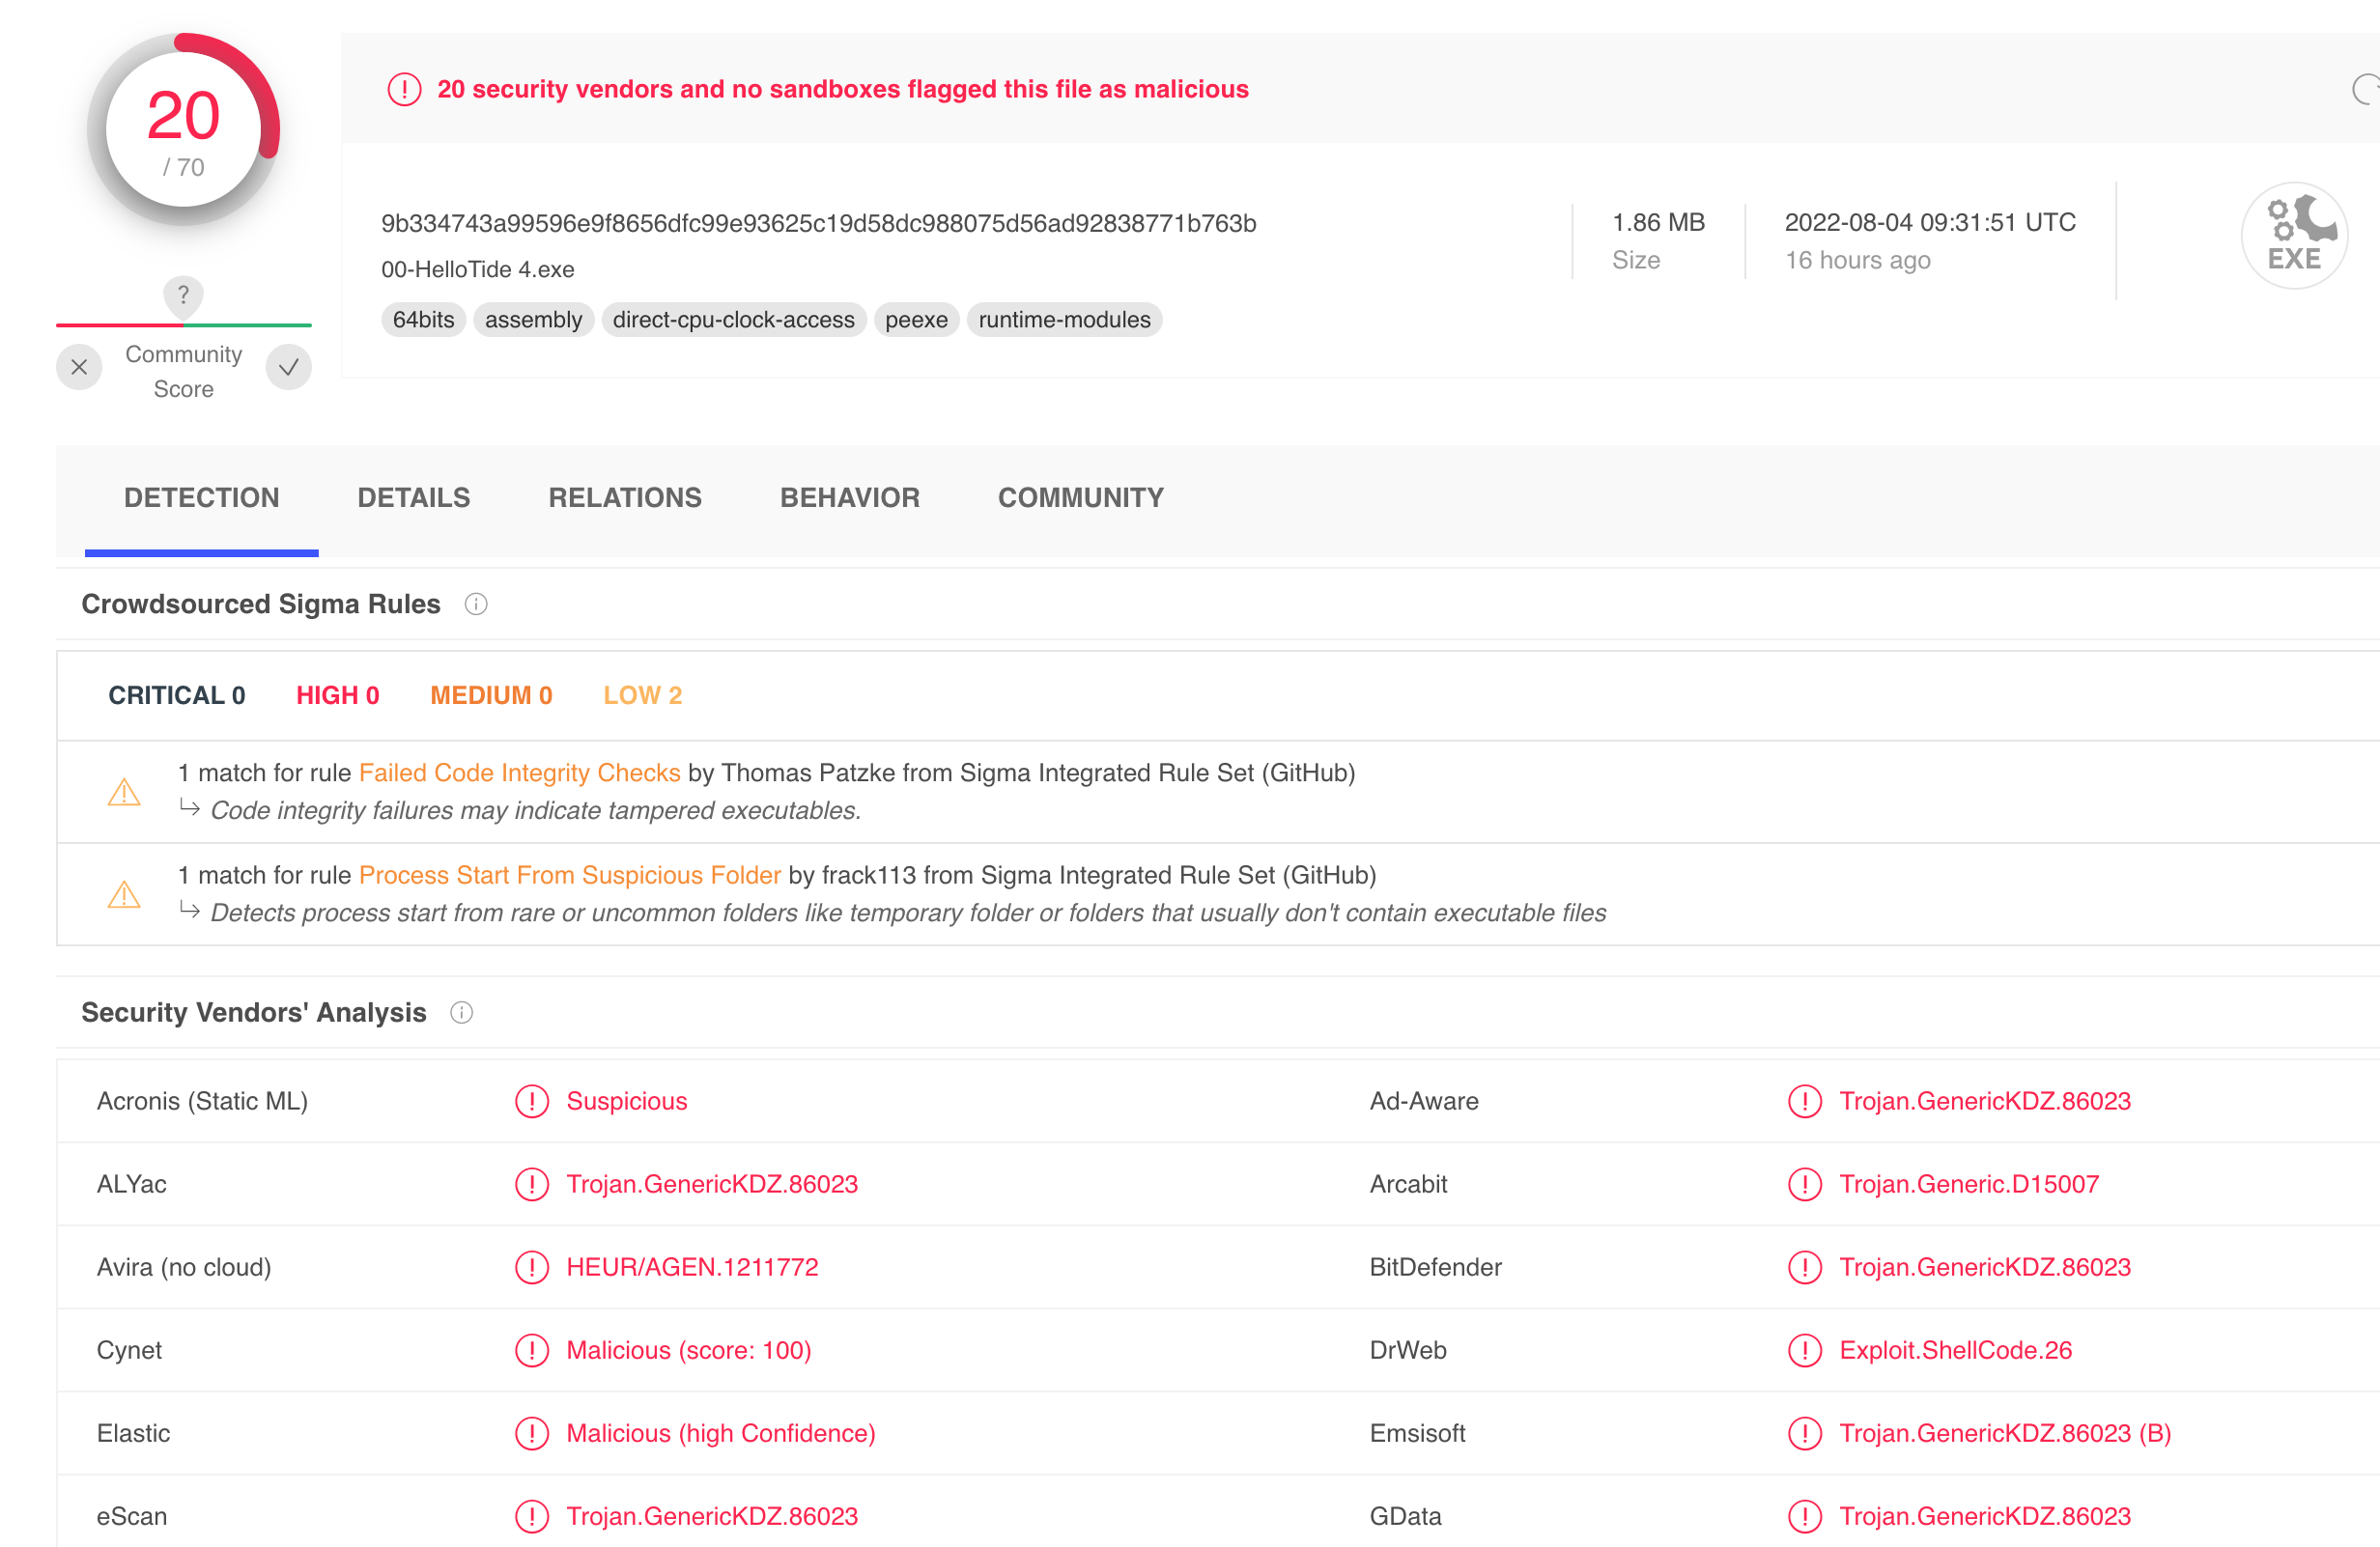
Task: Click the community score question mark marker
Action: (x=183, y=295)
